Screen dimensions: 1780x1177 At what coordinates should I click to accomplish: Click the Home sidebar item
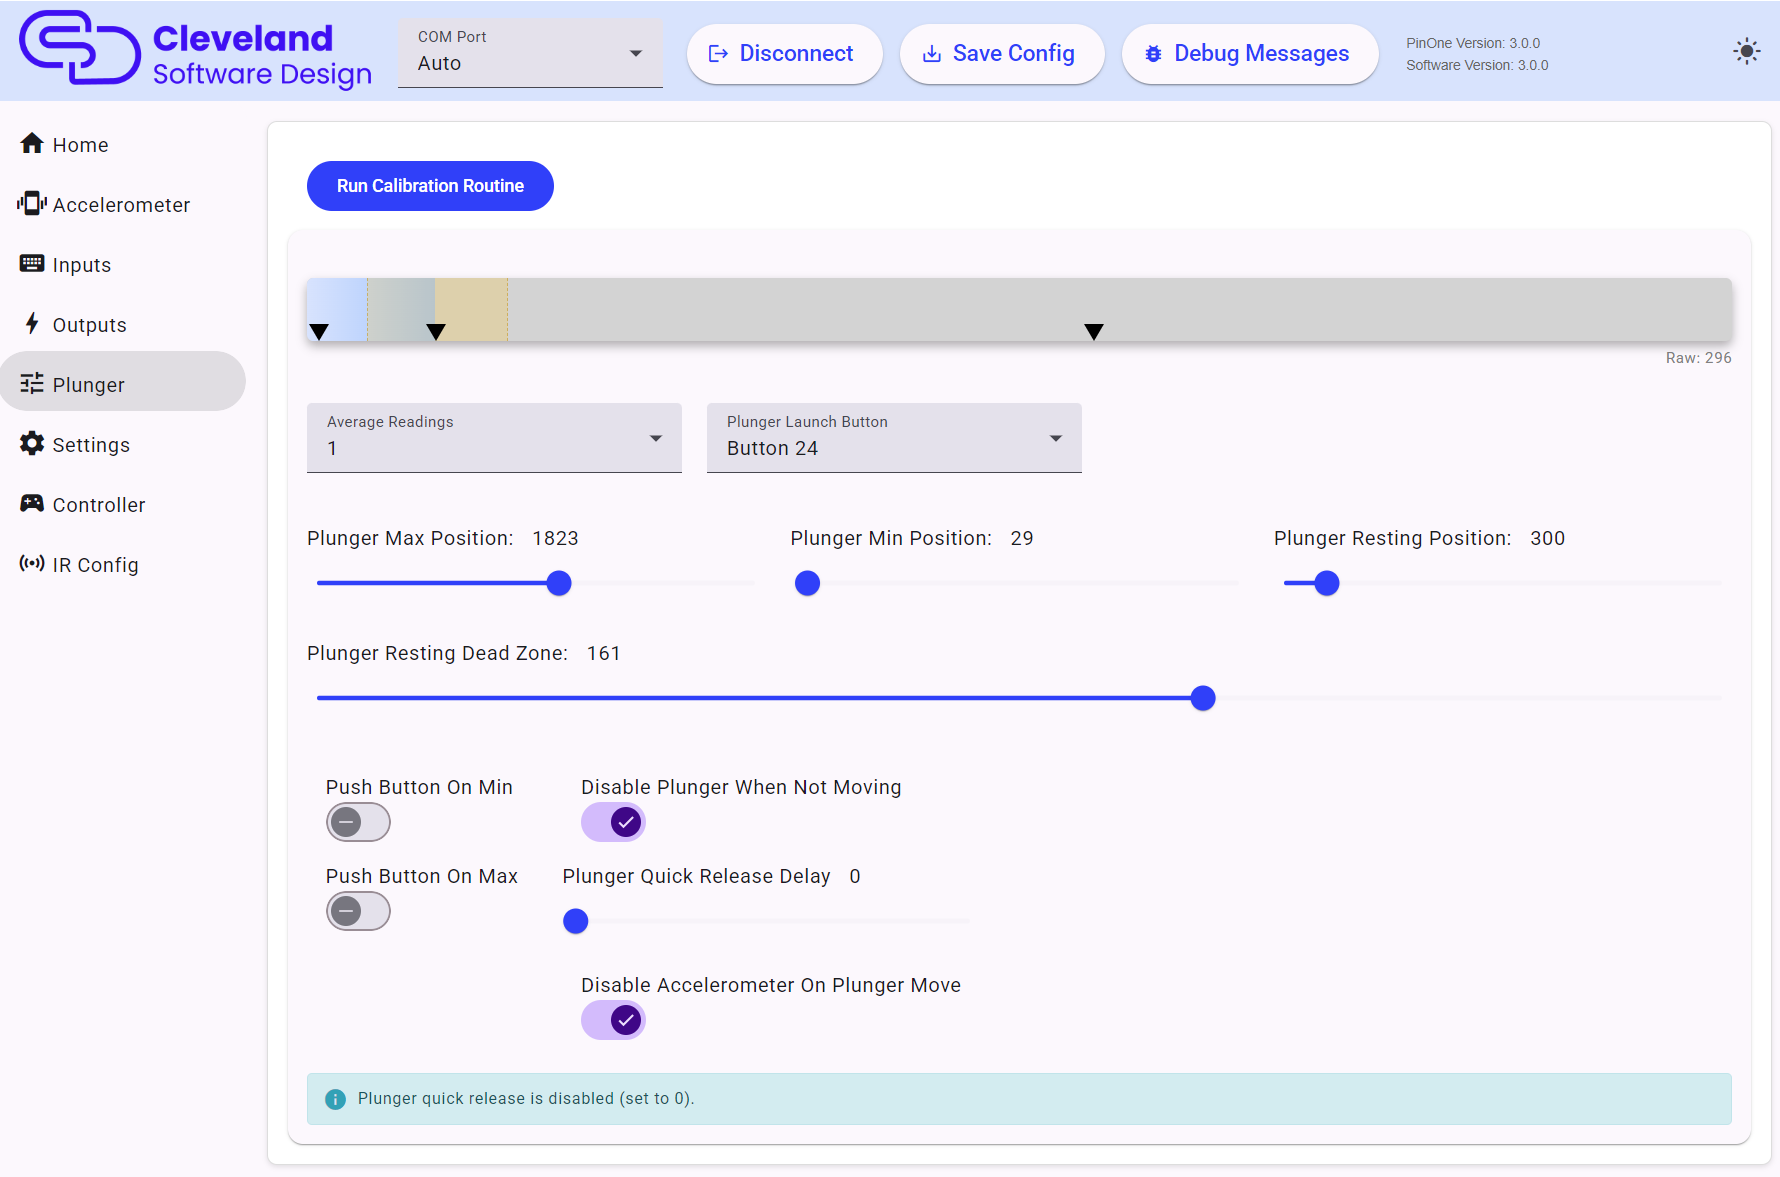pos(122,145)
